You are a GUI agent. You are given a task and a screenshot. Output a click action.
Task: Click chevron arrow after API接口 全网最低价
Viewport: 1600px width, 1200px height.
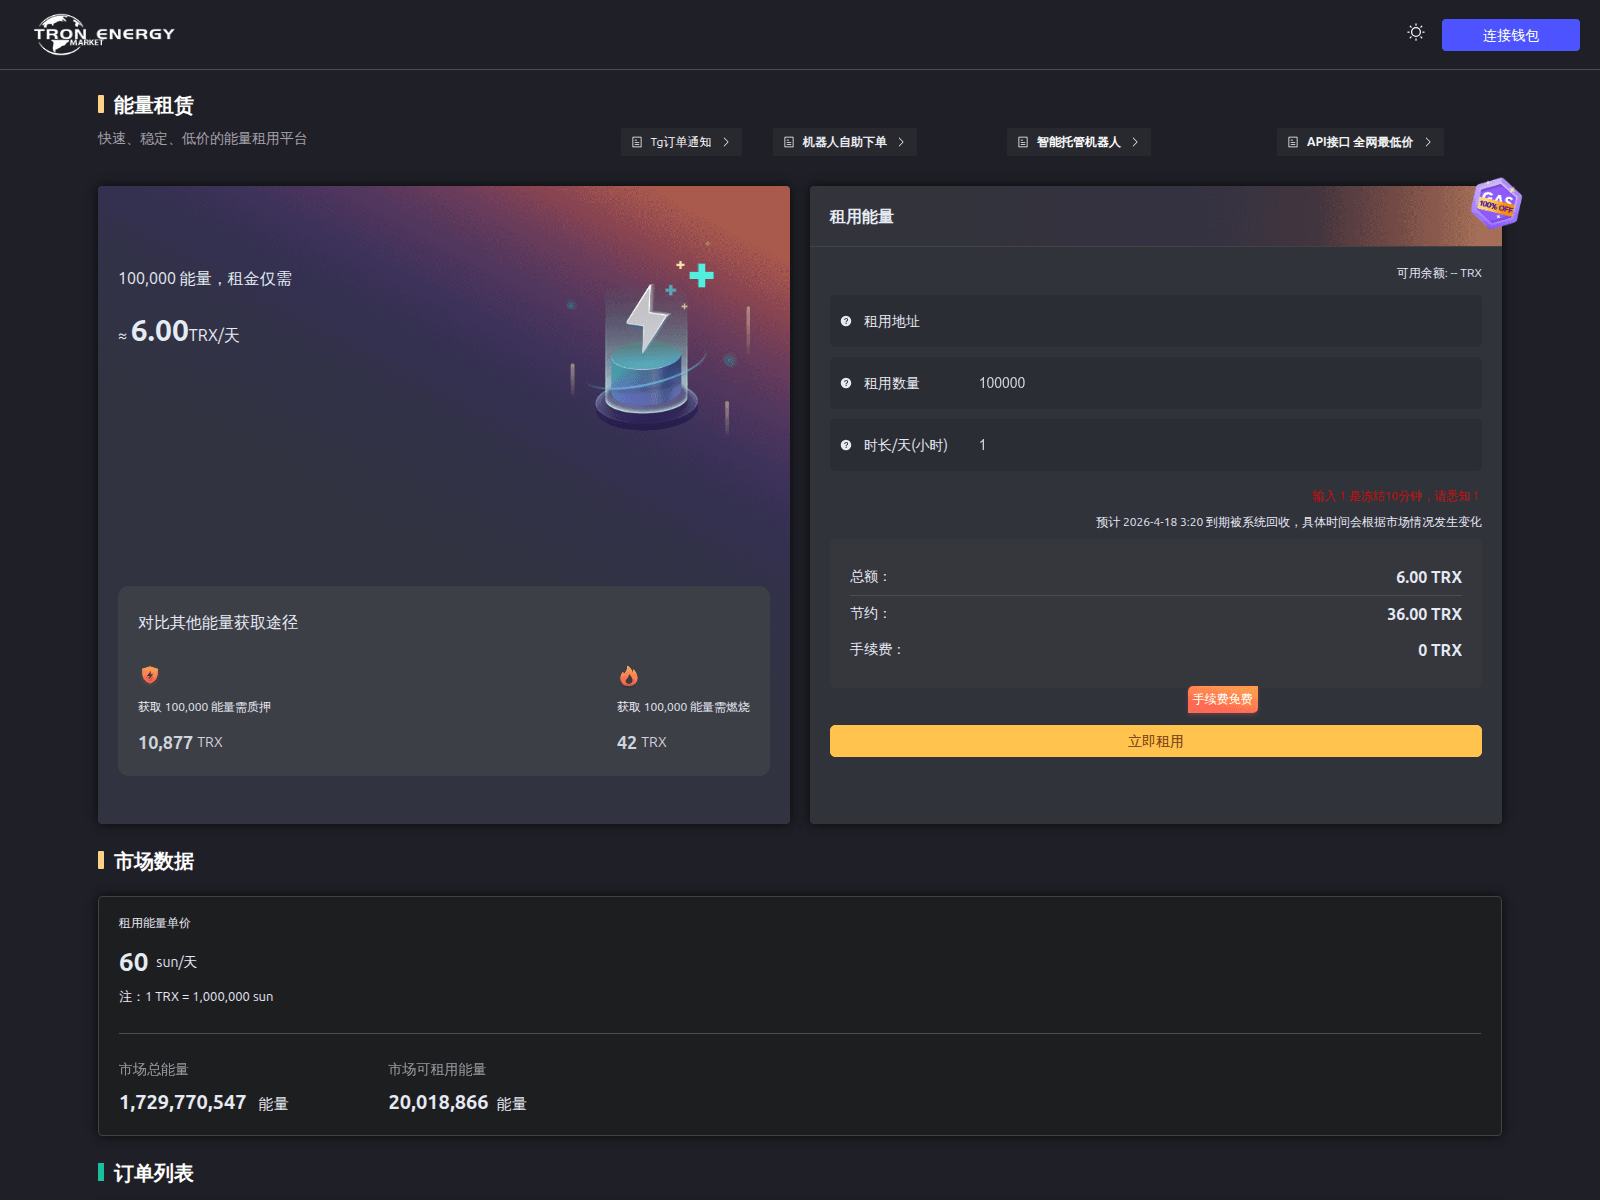pos(1428,142)
